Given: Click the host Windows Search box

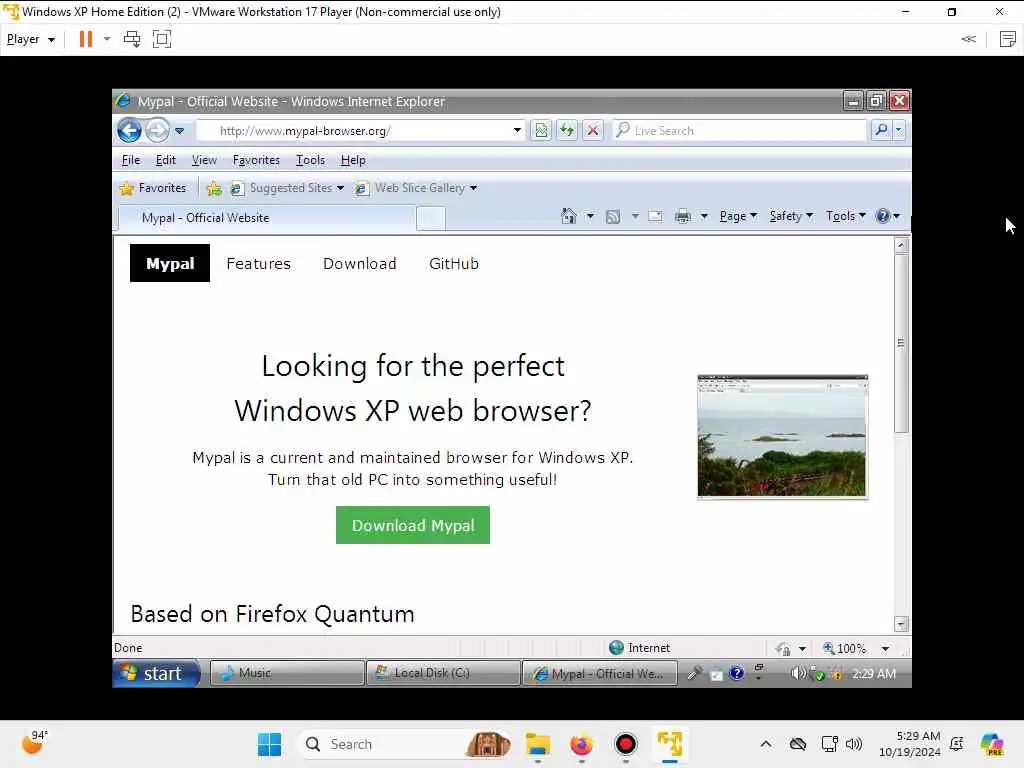Looking at the screenshot, I should [404, 744].
